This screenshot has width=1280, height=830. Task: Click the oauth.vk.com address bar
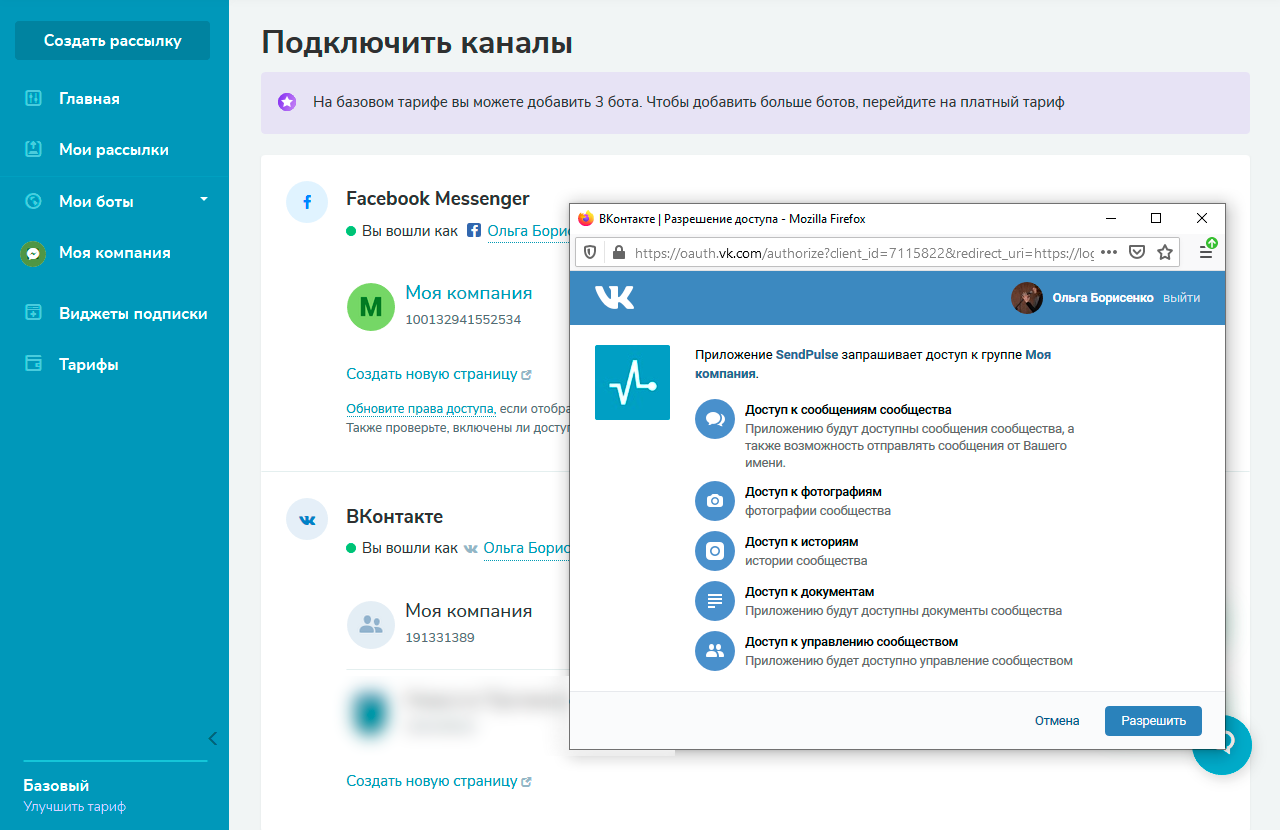pyautogui.click(x=864, y=253)
